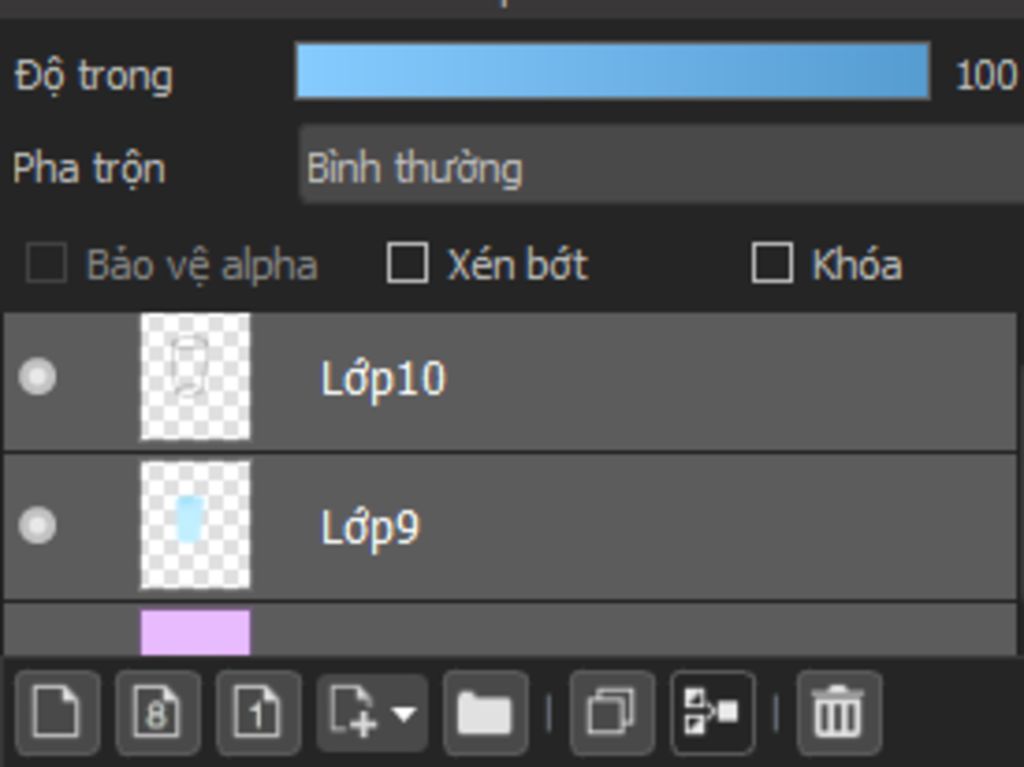Hide the Lớp9 layer visibility dot

pos(37,526)
